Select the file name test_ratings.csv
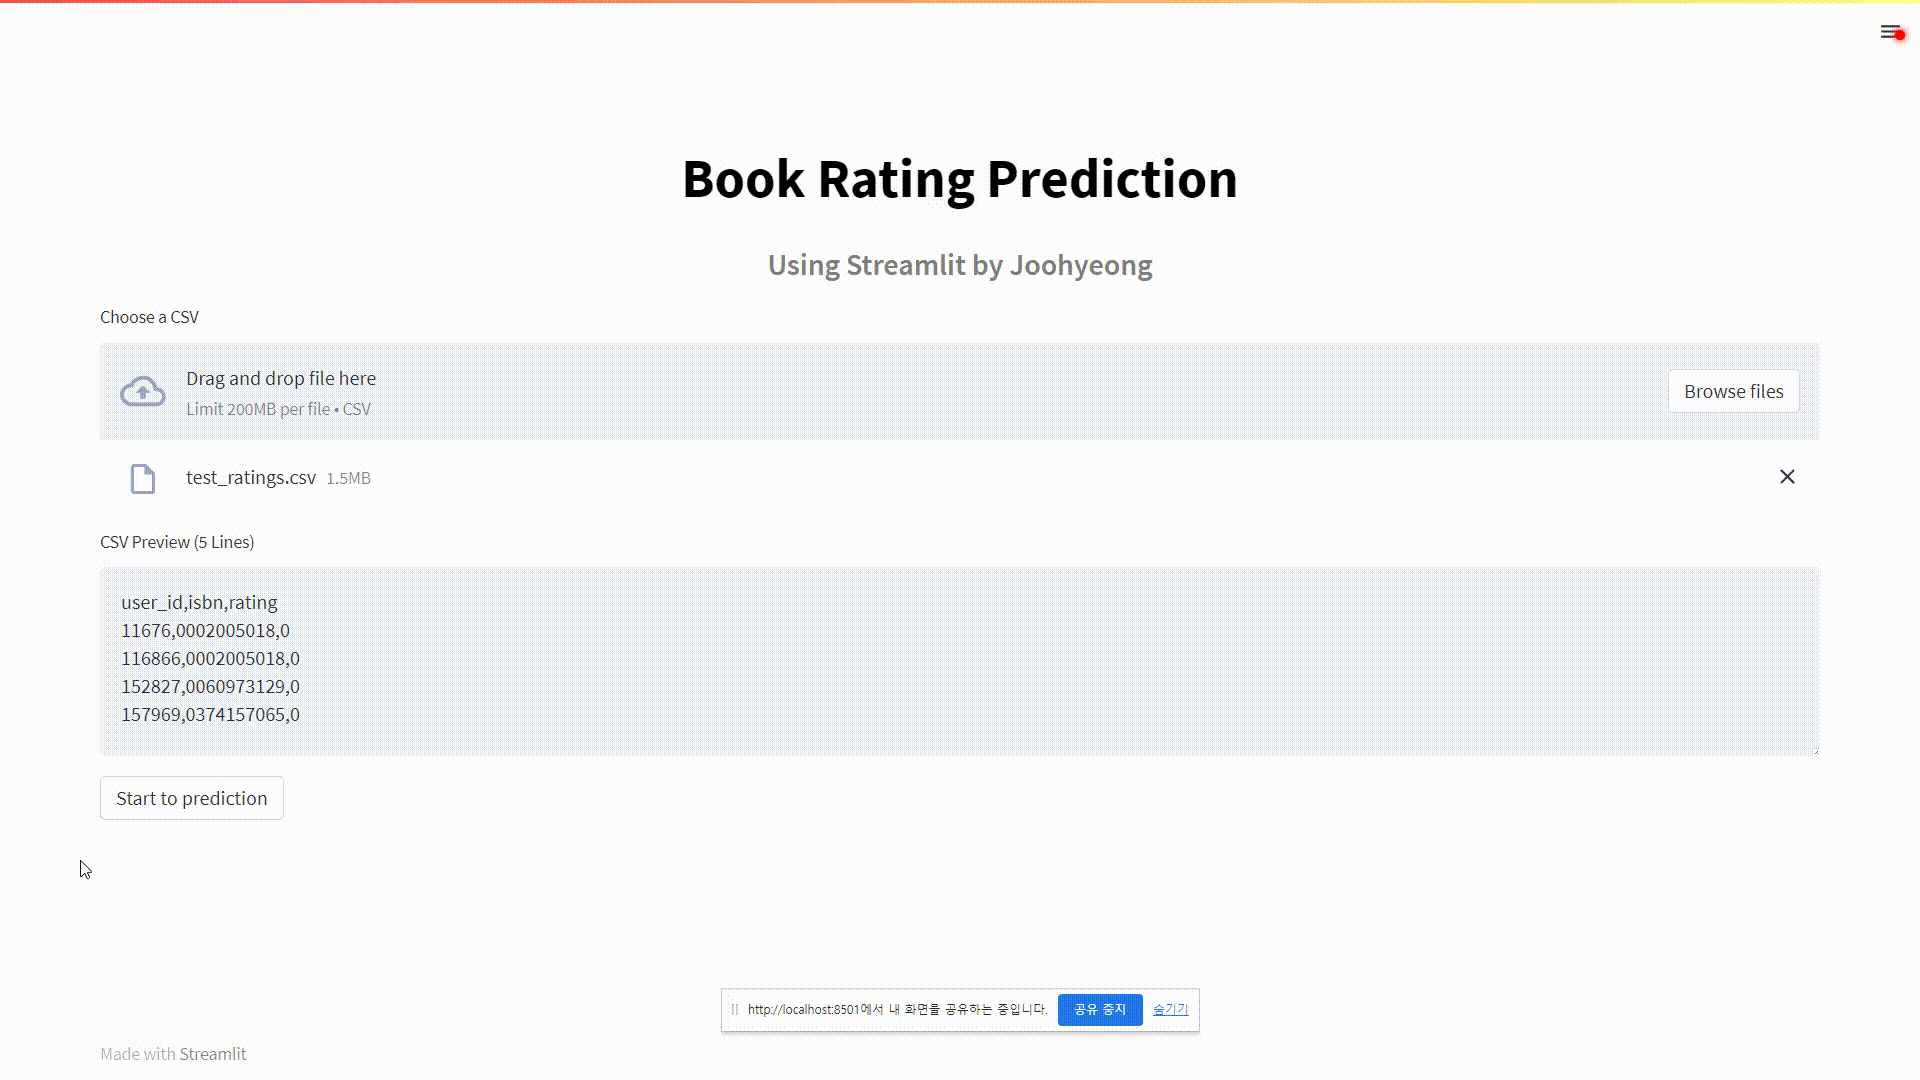1920x1080 pixels. [250, 478]
